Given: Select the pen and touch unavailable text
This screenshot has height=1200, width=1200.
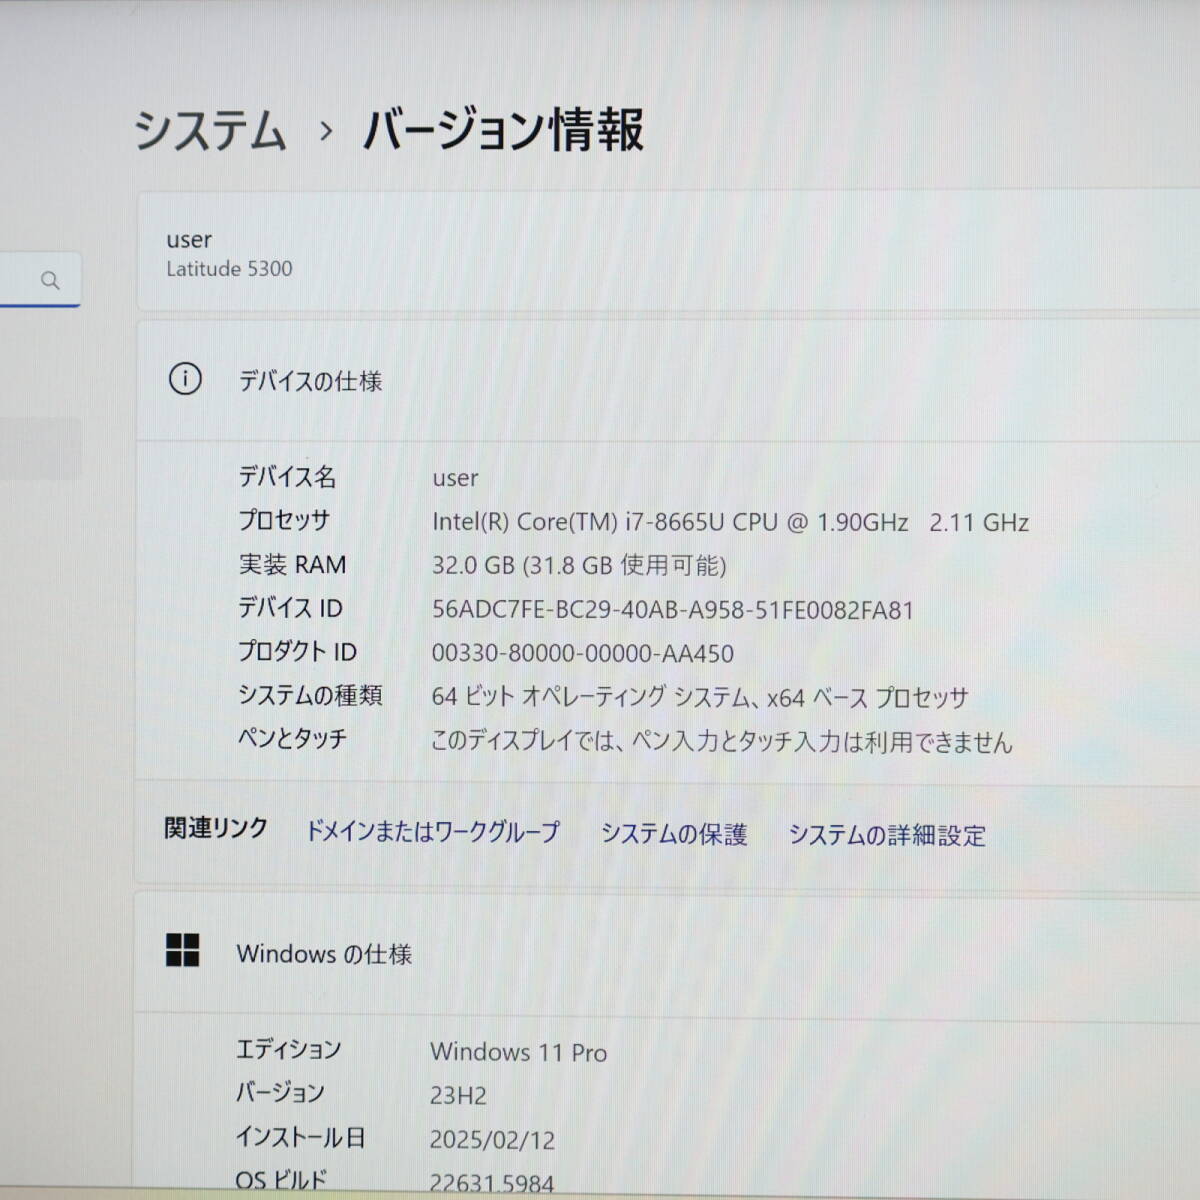Looking at the screenshot, I should (x=722, y=741).
